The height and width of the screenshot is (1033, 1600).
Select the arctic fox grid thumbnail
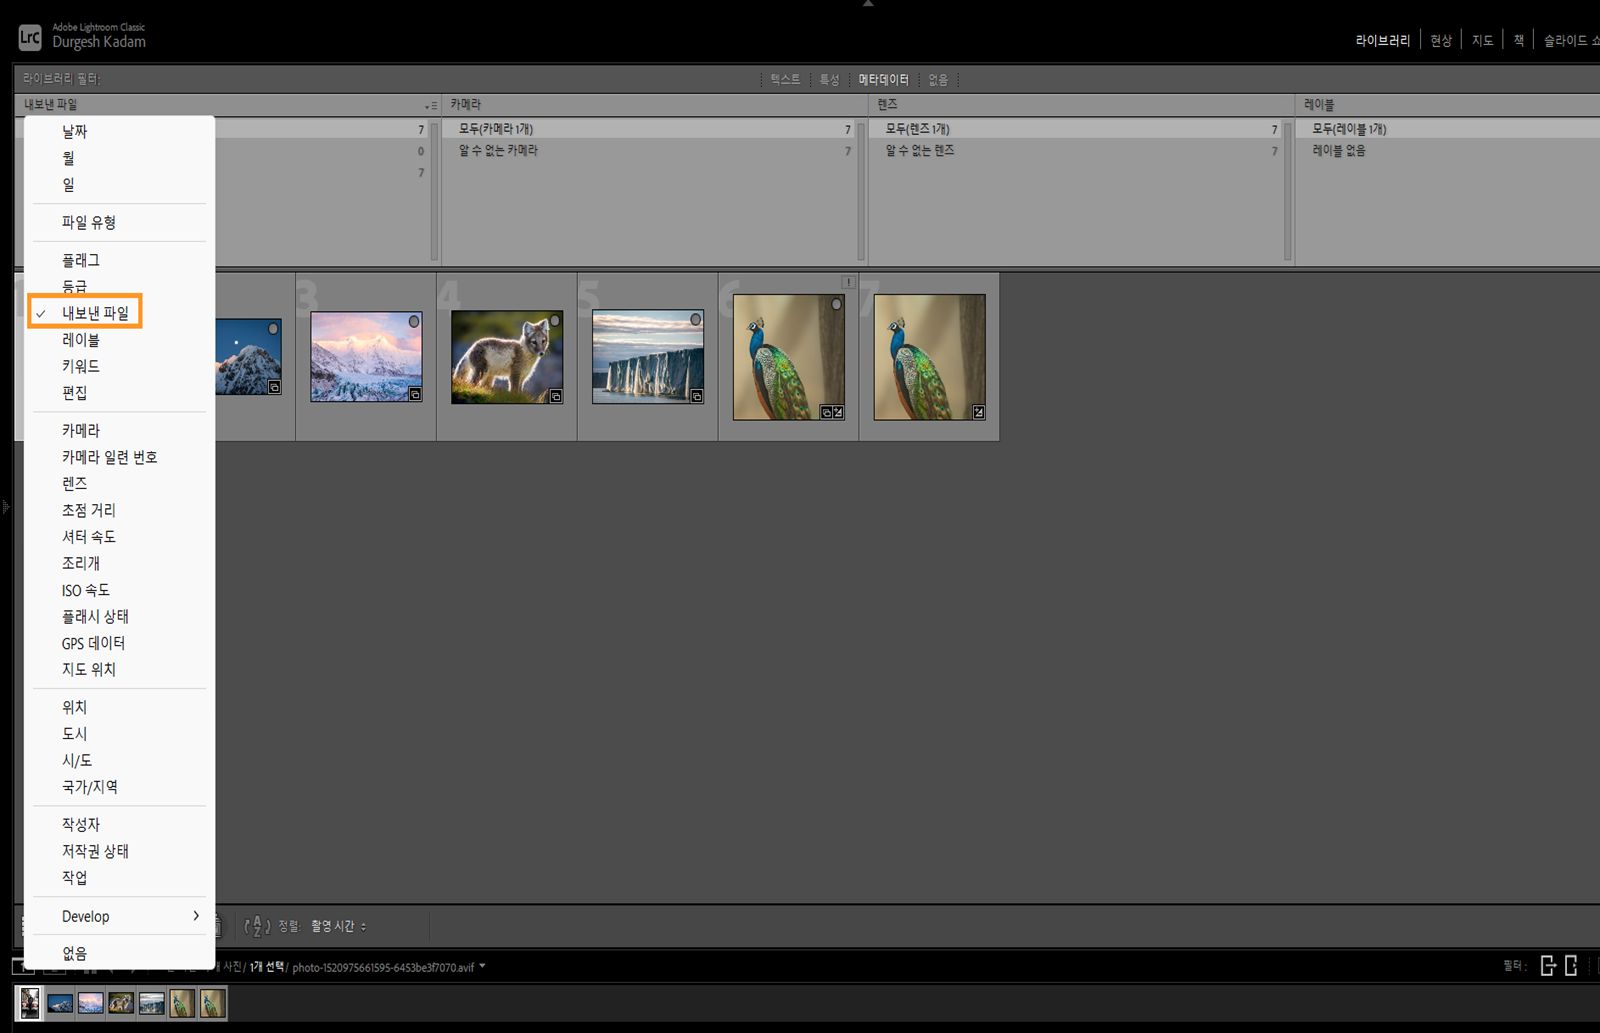click(507, 357)
